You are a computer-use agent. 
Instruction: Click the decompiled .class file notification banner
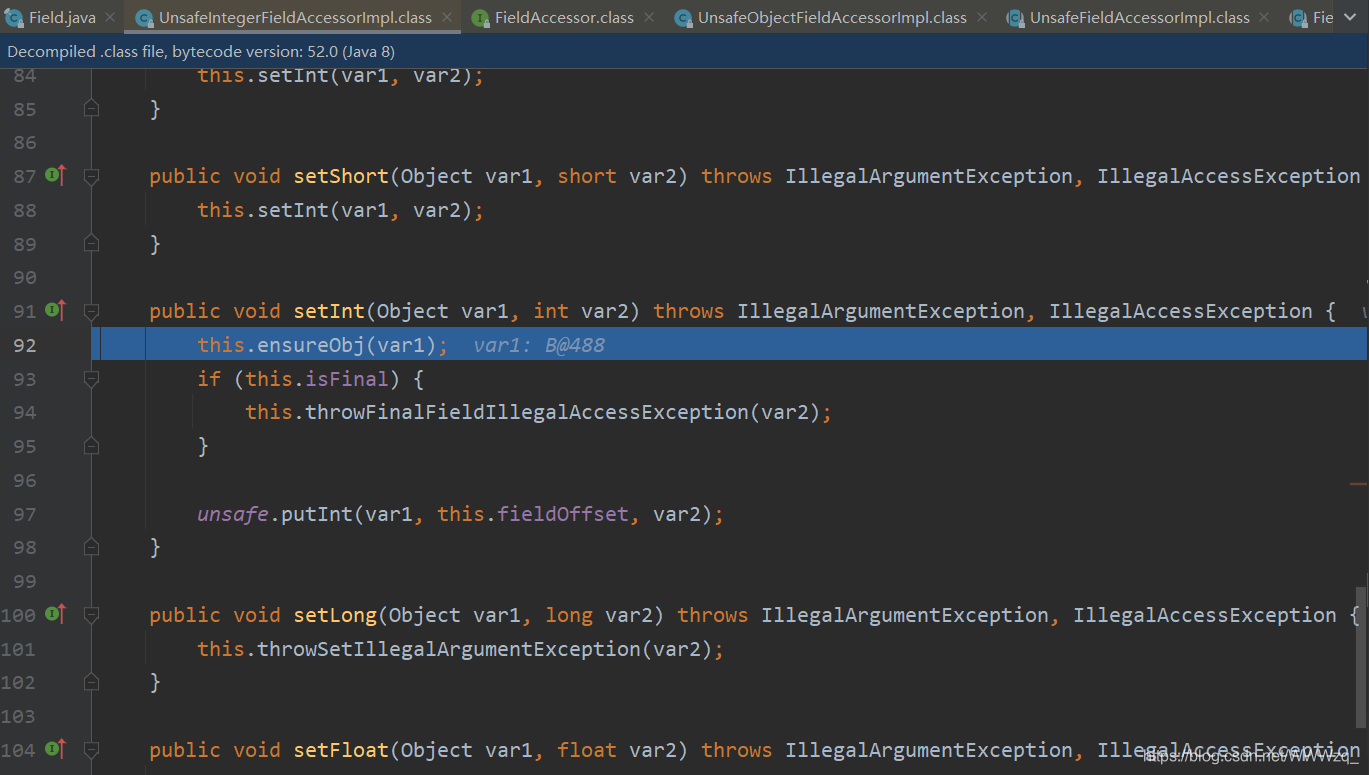tap(684, 51)
